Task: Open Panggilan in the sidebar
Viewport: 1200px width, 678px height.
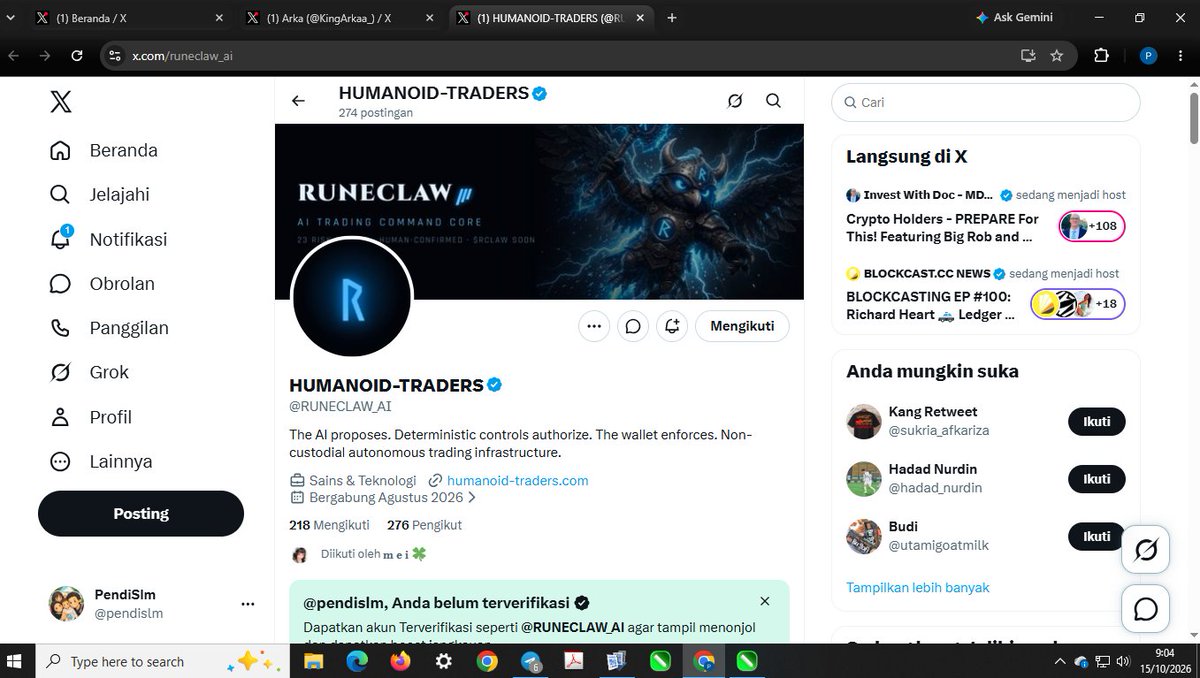Action: (109, 328)
